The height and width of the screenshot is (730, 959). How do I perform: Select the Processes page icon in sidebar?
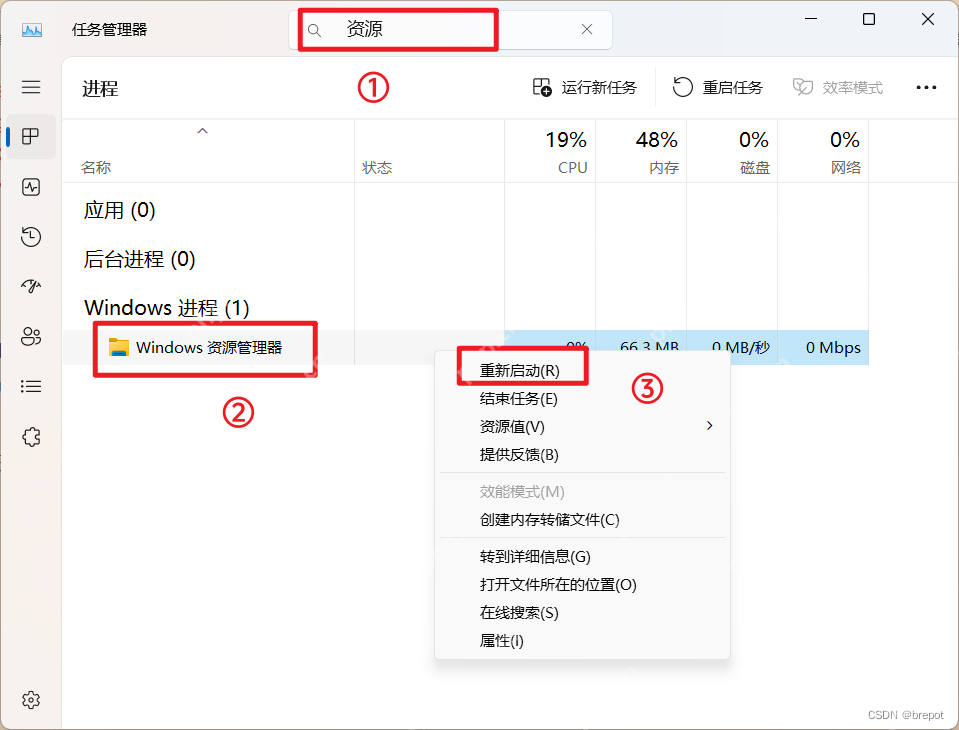pos(31,136)
